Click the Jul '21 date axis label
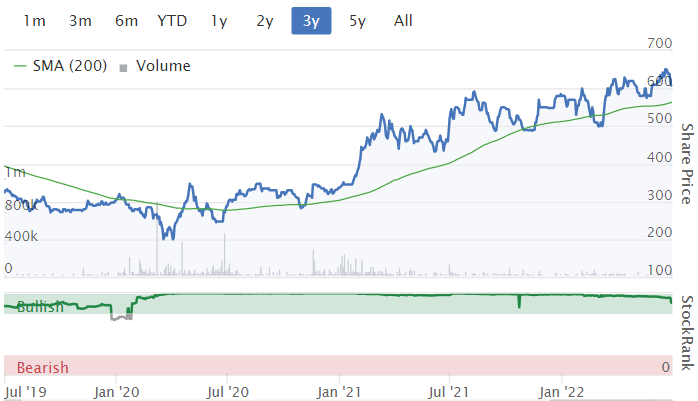The height and width of the screenshot is (401, 698). (x=449, y=392)
